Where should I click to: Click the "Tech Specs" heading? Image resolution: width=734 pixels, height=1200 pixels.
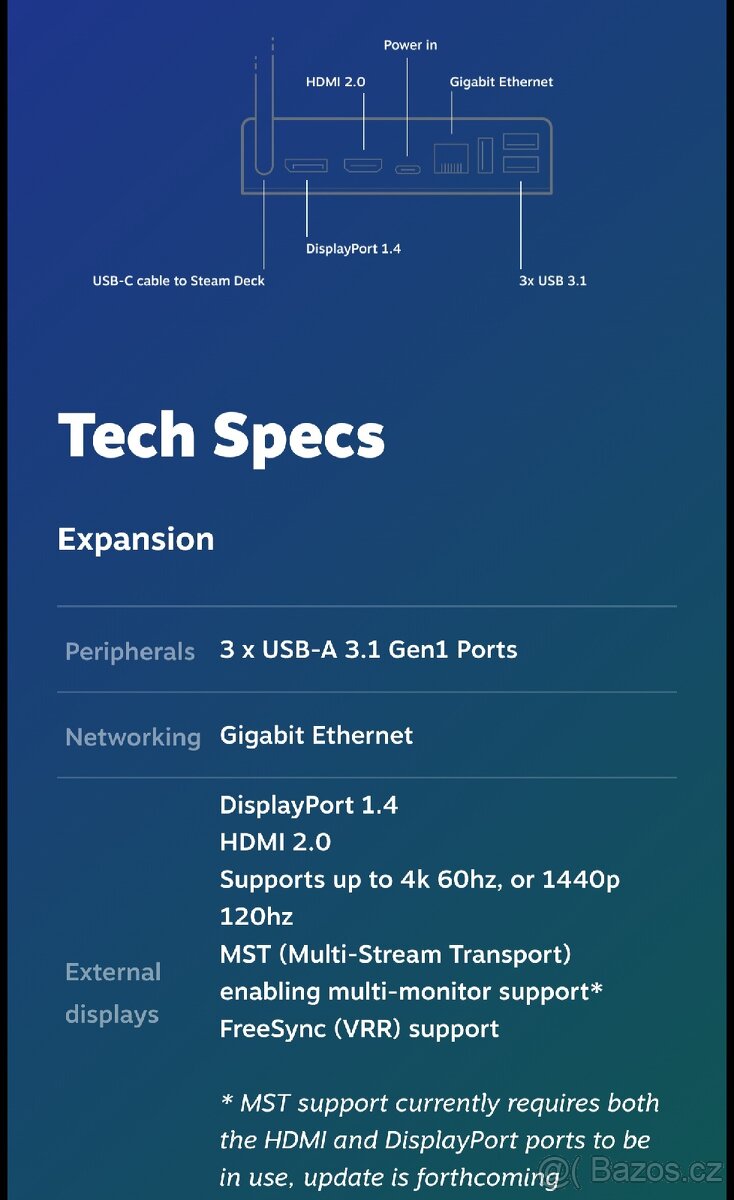pyautogui.click(x=221, y=435)
